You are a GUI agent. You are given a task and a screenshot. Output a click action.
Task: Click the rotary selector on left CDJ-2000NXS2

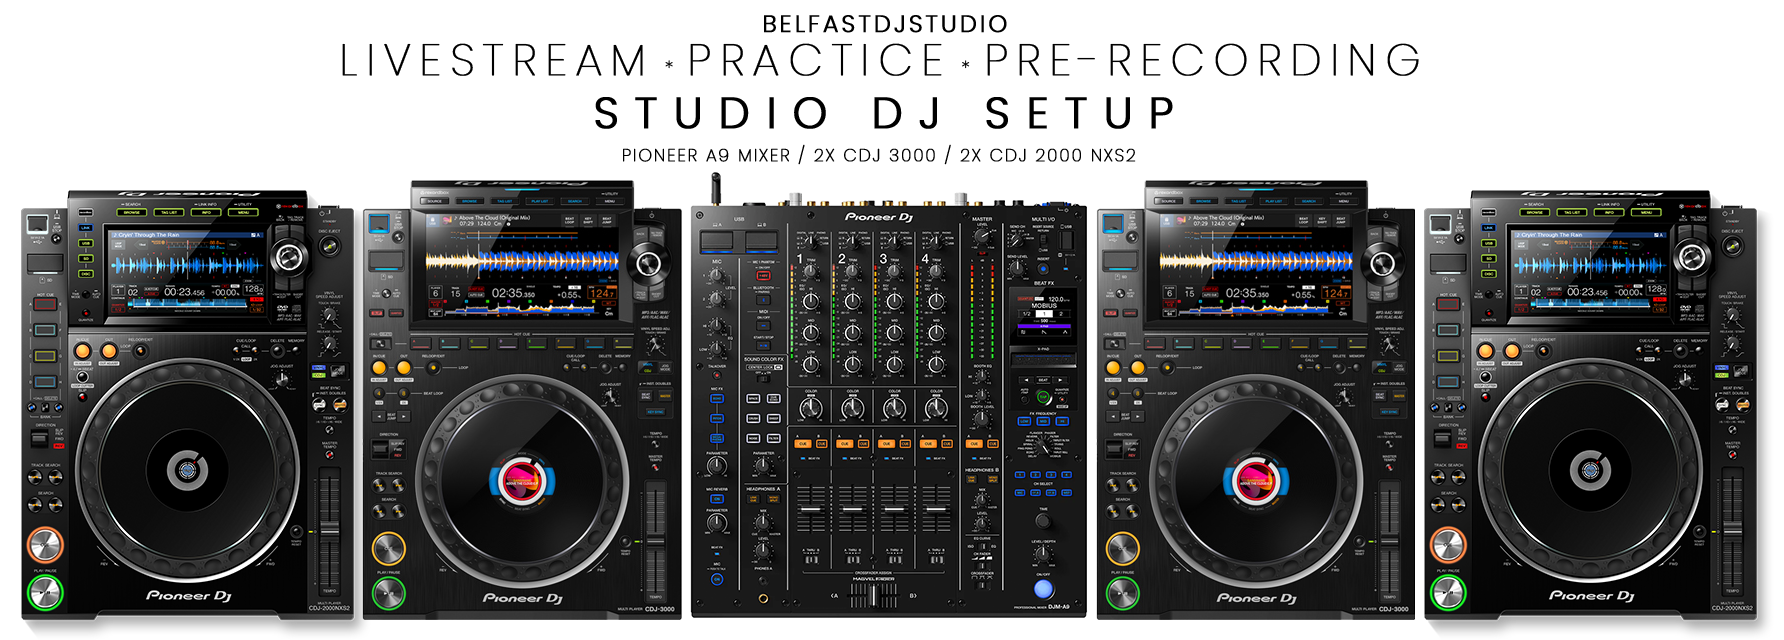click(x=288, y=256)
